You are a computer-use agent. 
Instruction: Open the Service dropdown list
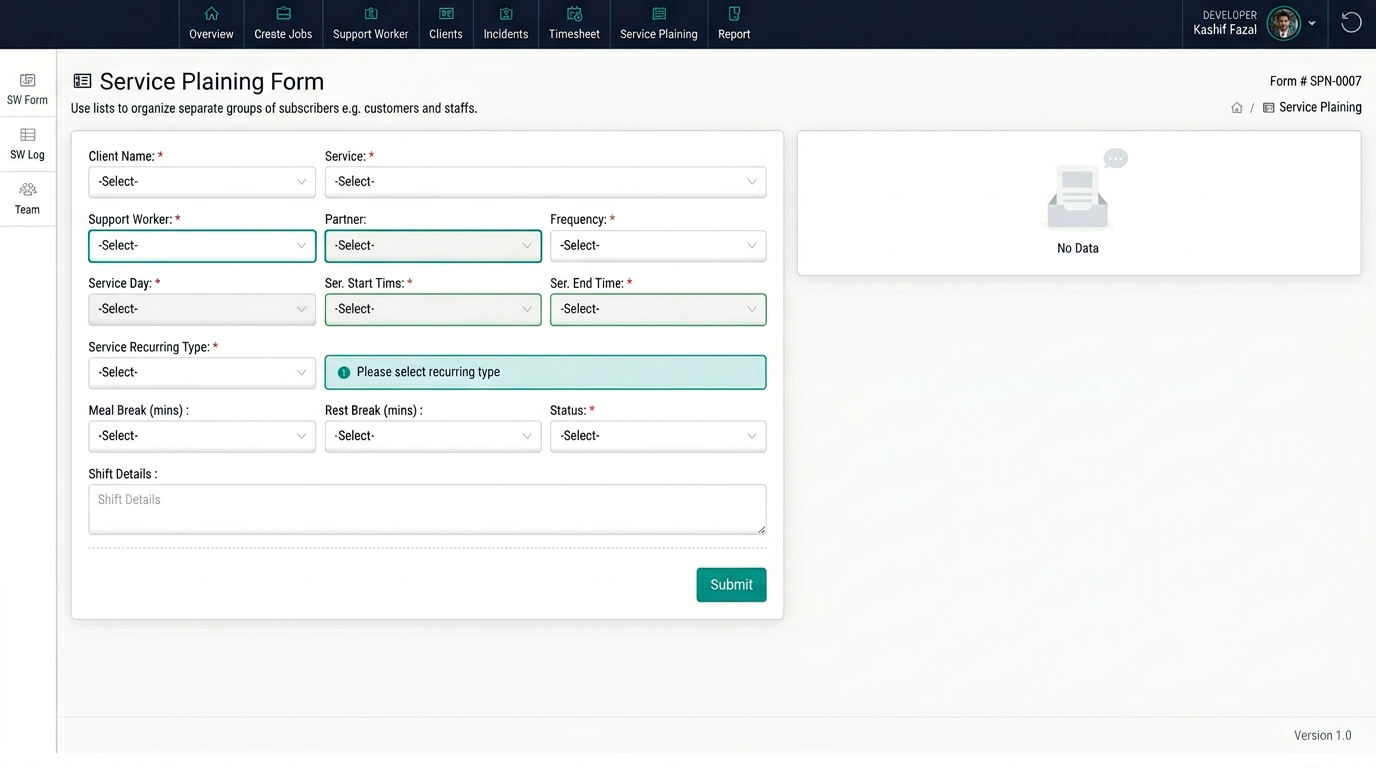545,182
